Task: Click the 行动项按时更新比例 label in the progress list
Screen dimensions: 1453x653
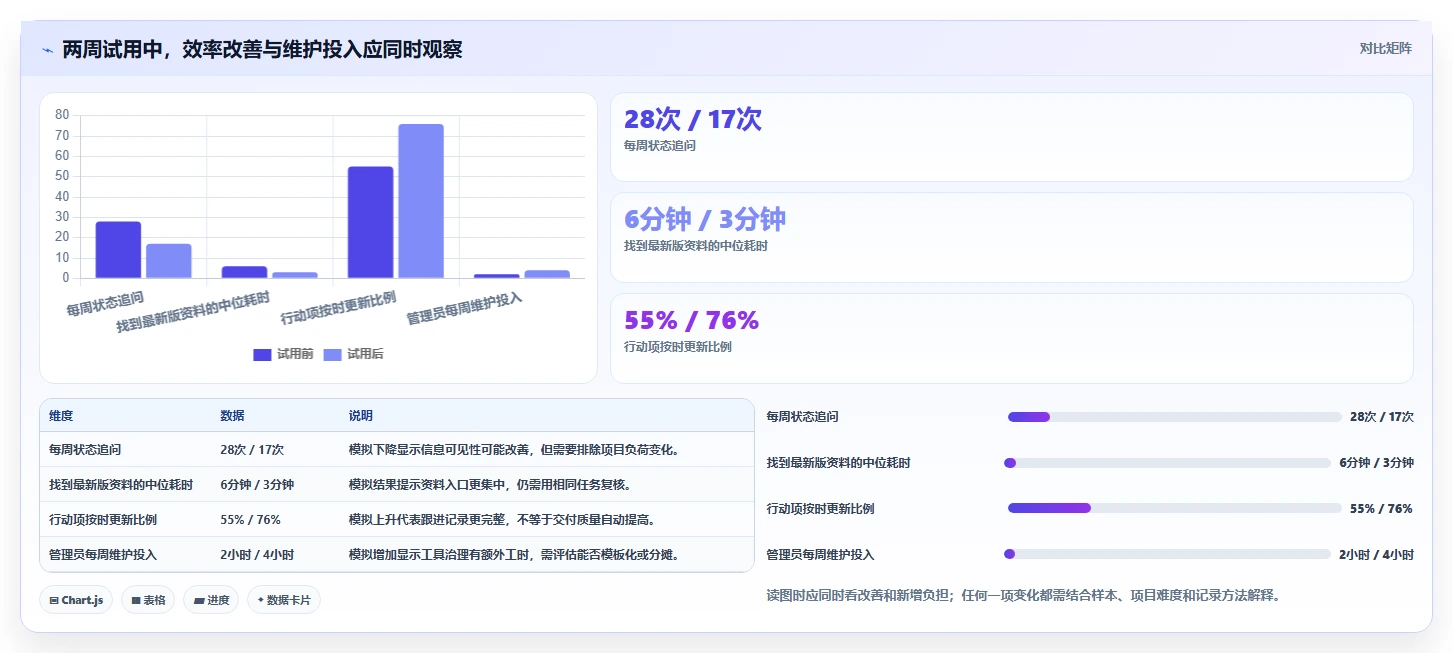Action: [820, 508]
